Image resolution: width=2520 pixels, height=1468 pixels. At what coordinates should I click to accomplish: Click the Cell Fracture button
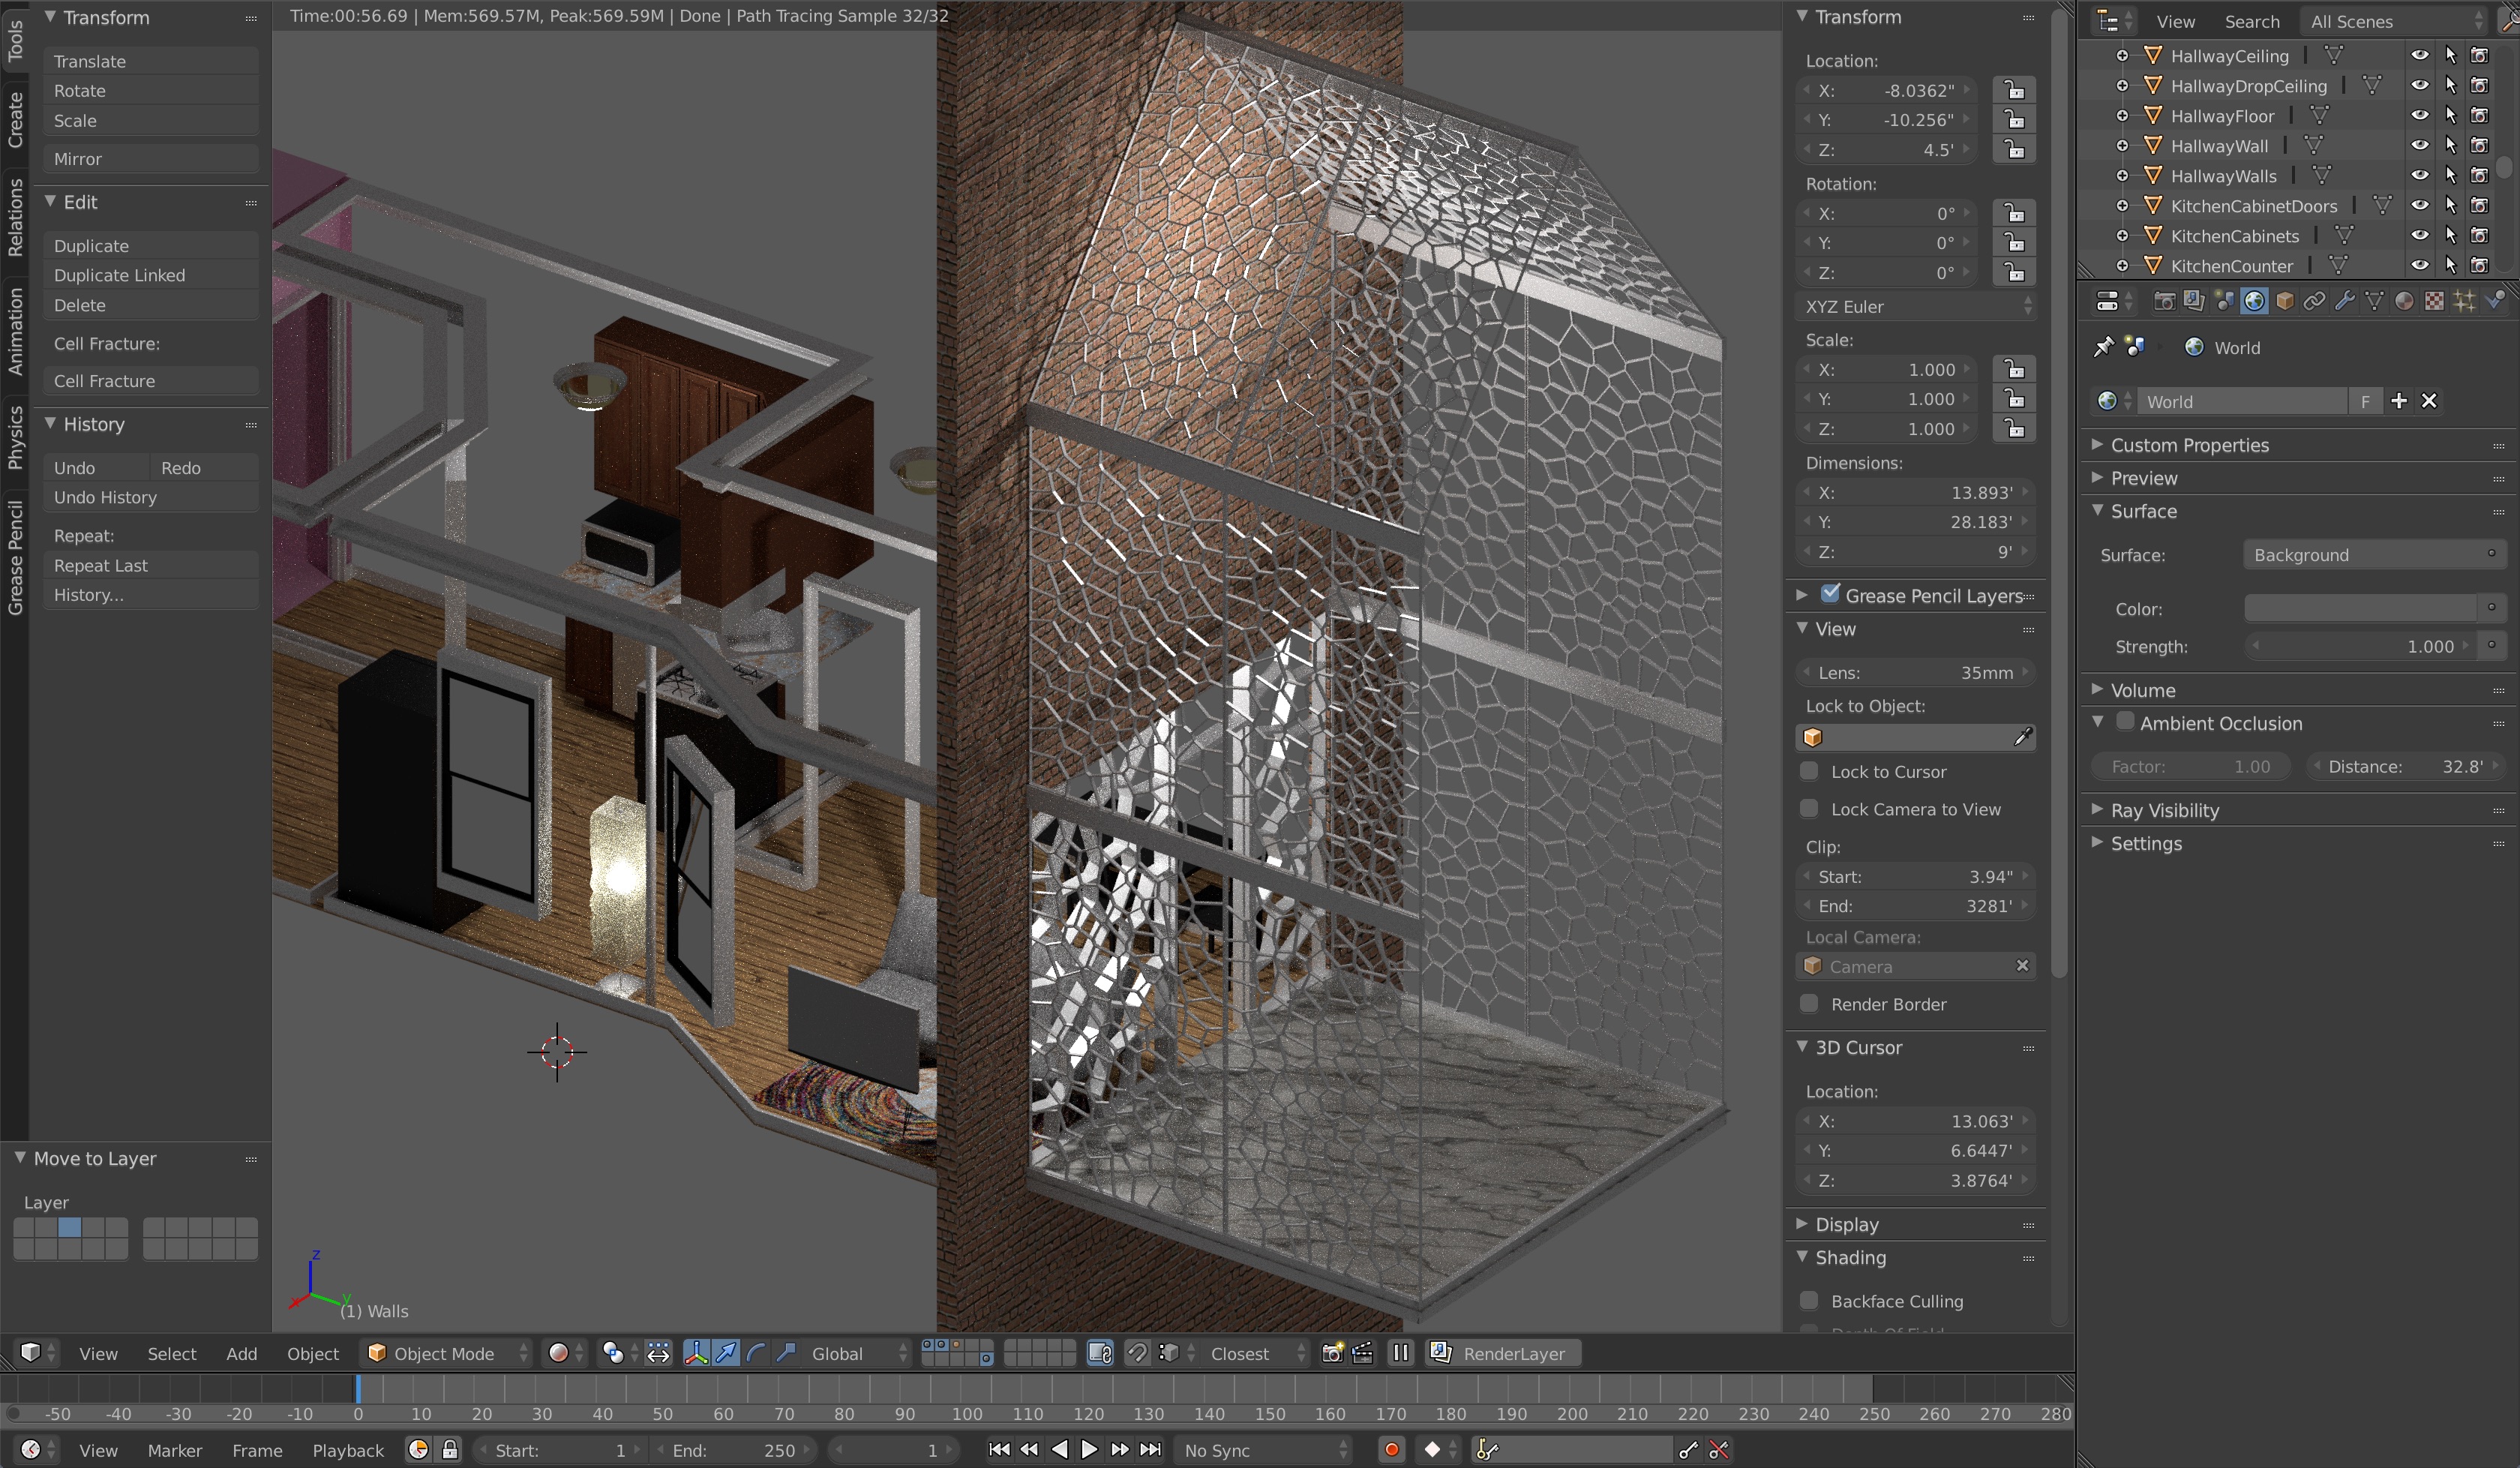point(150,381)
